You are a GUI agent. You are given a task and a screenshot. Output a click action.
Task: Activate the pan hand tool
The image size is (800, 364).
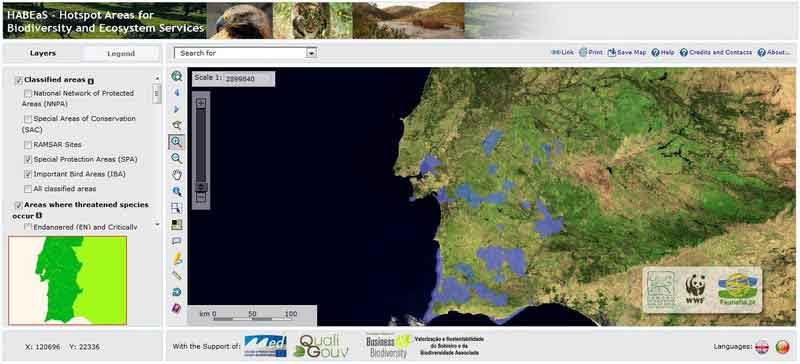coord(177,175)
